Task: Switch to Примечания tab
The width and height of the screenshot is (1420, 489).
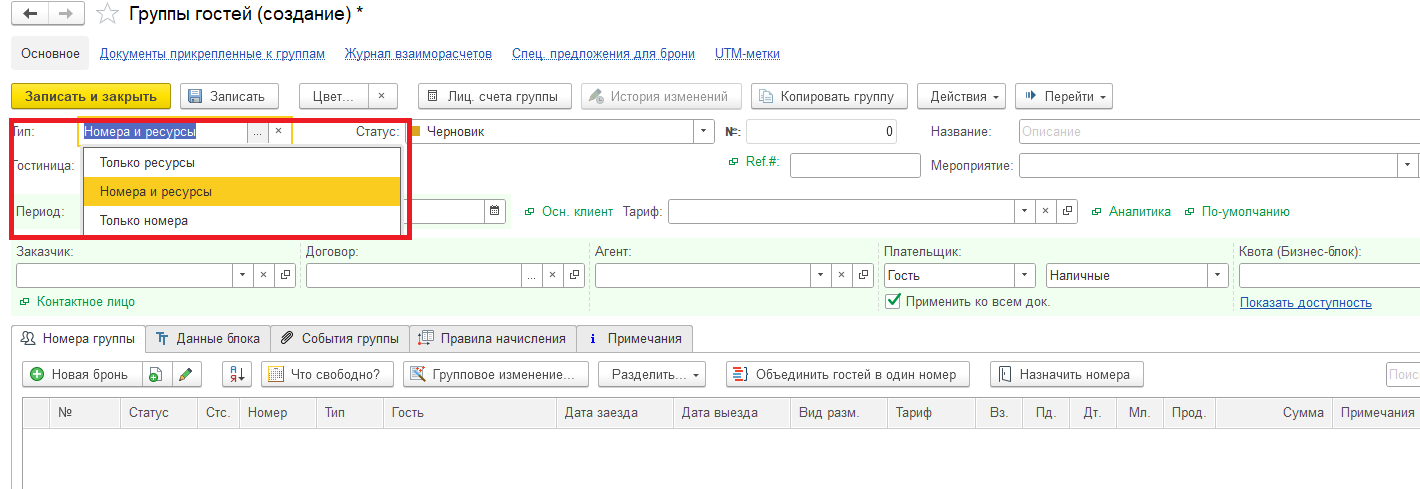Action: pyautogui.click(x=635, y=338)
